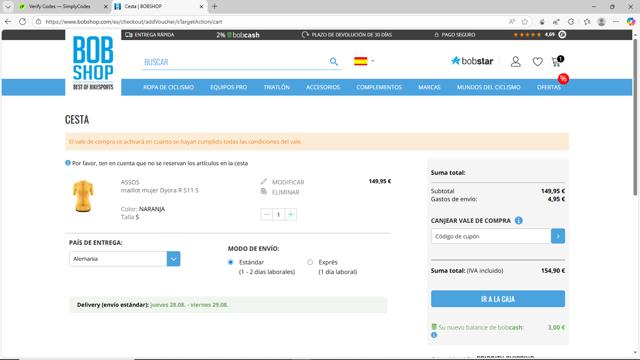The width and height of the screenshot is (640, 360).
Task: Click the Modificar link
Action: click(288, 182)
